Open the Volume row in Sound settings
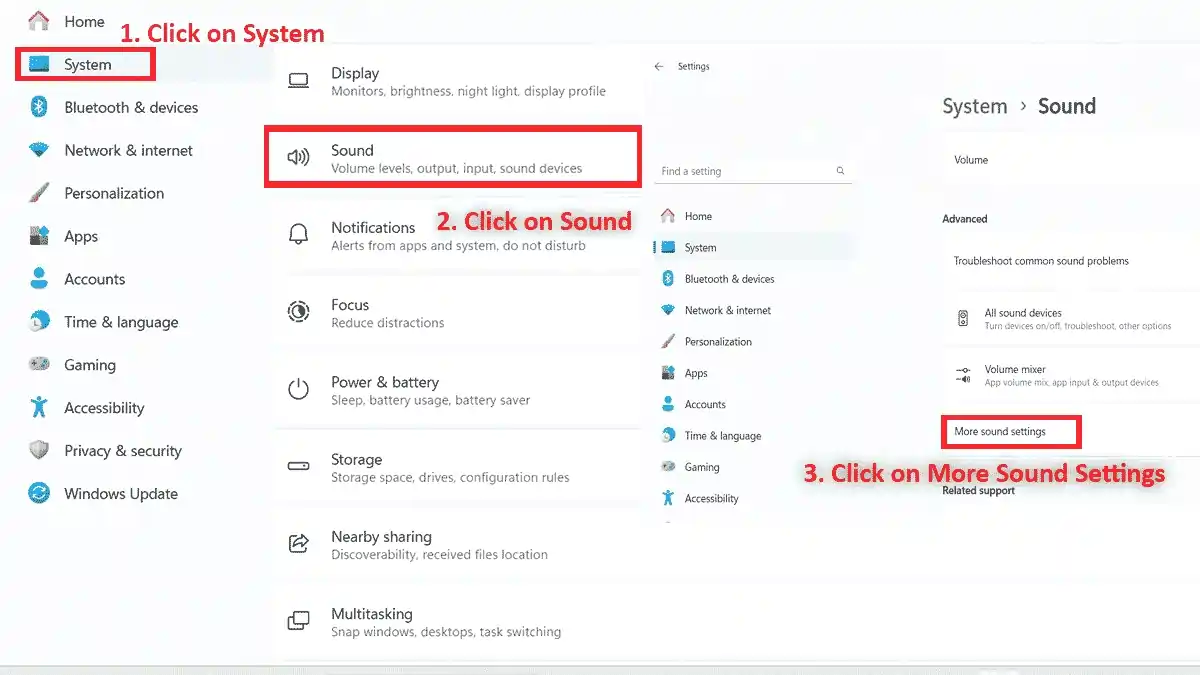This screenshot has height=675, width=1200. [x=1070, y=160]
